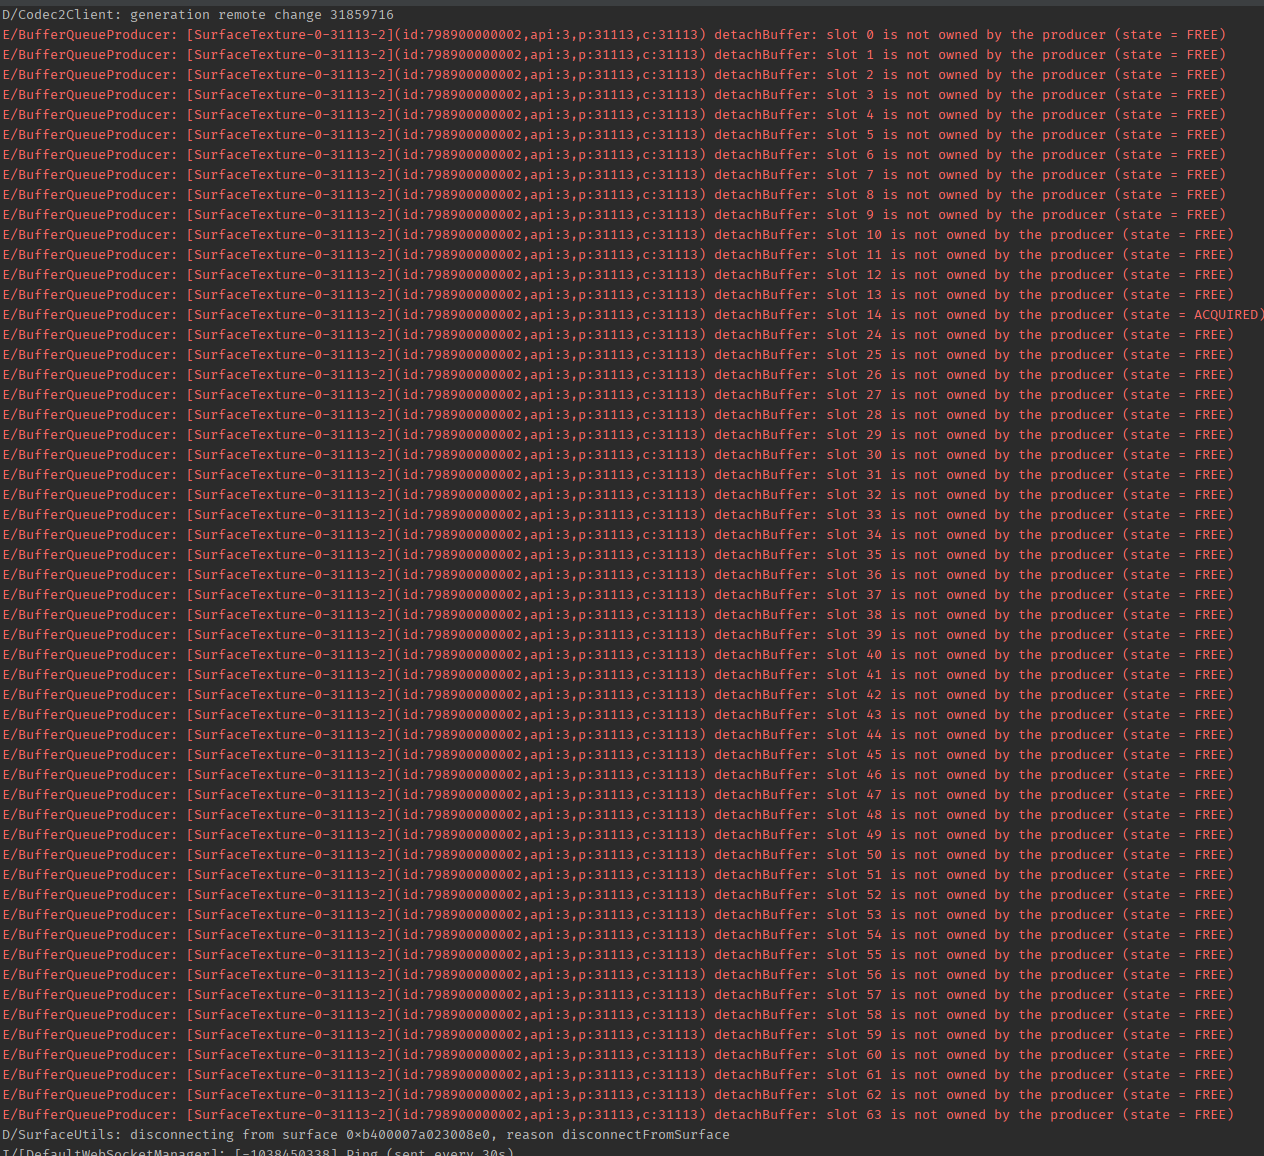The width and height of the screenshot is (1264, 1156).
Task: Select the D/ log level prefix on SurfaceUtils line
Action: [x=12, y=1134]
